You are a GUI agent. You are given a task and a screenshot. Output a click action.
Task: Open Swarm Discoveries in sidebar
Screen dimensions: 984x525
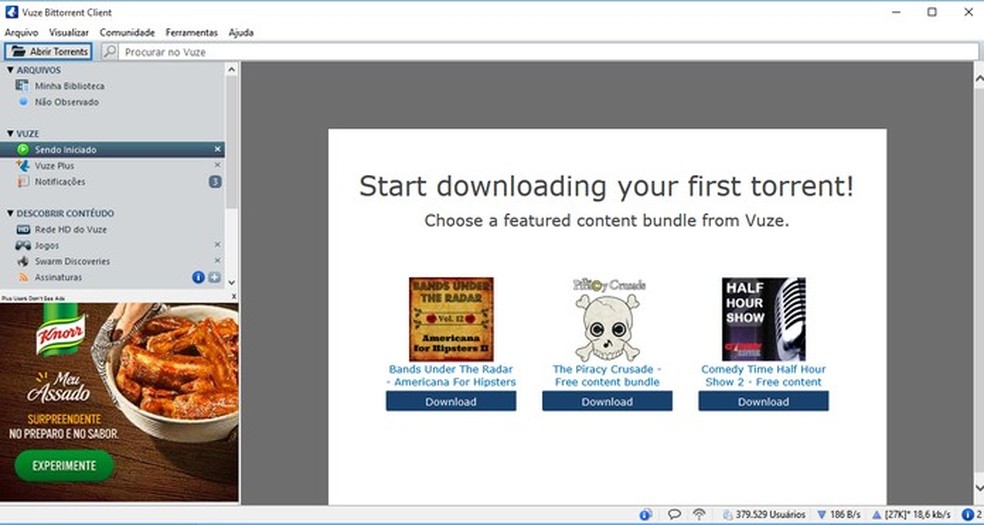point(72,261)
